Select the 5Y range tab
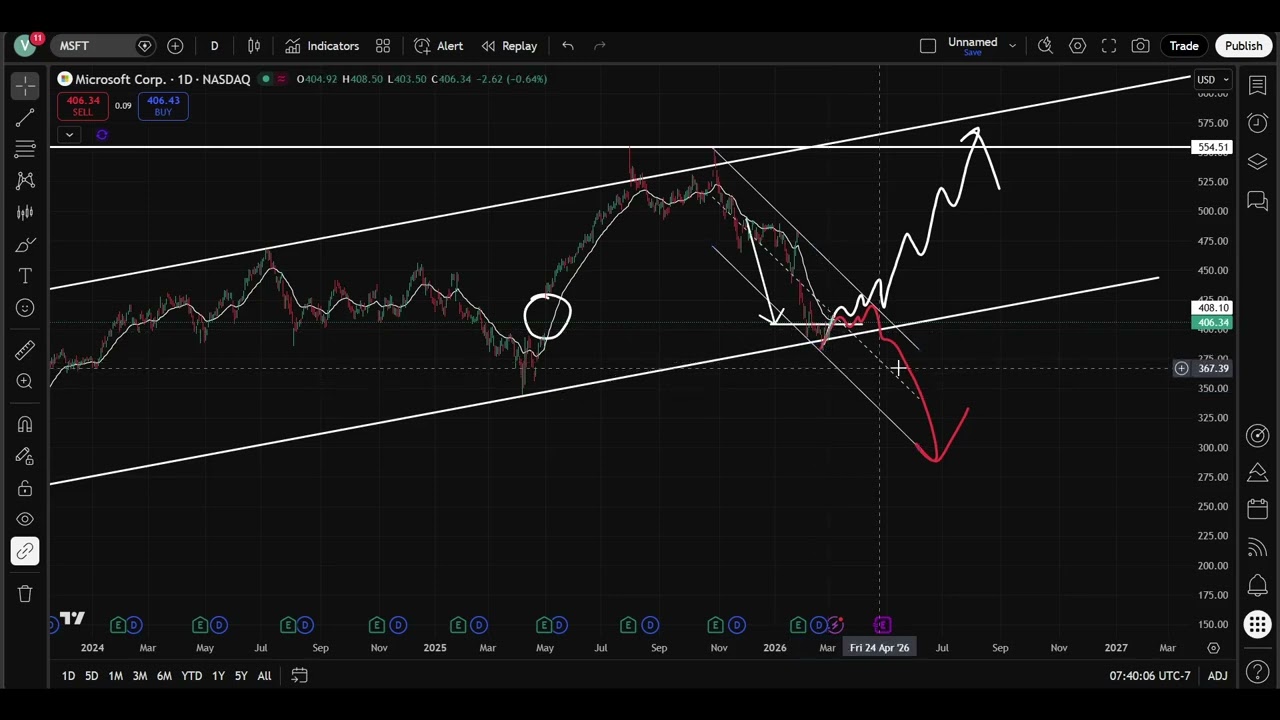This screenshot has height=720, width=1280. pyautogui.click(x=241, y=676)
